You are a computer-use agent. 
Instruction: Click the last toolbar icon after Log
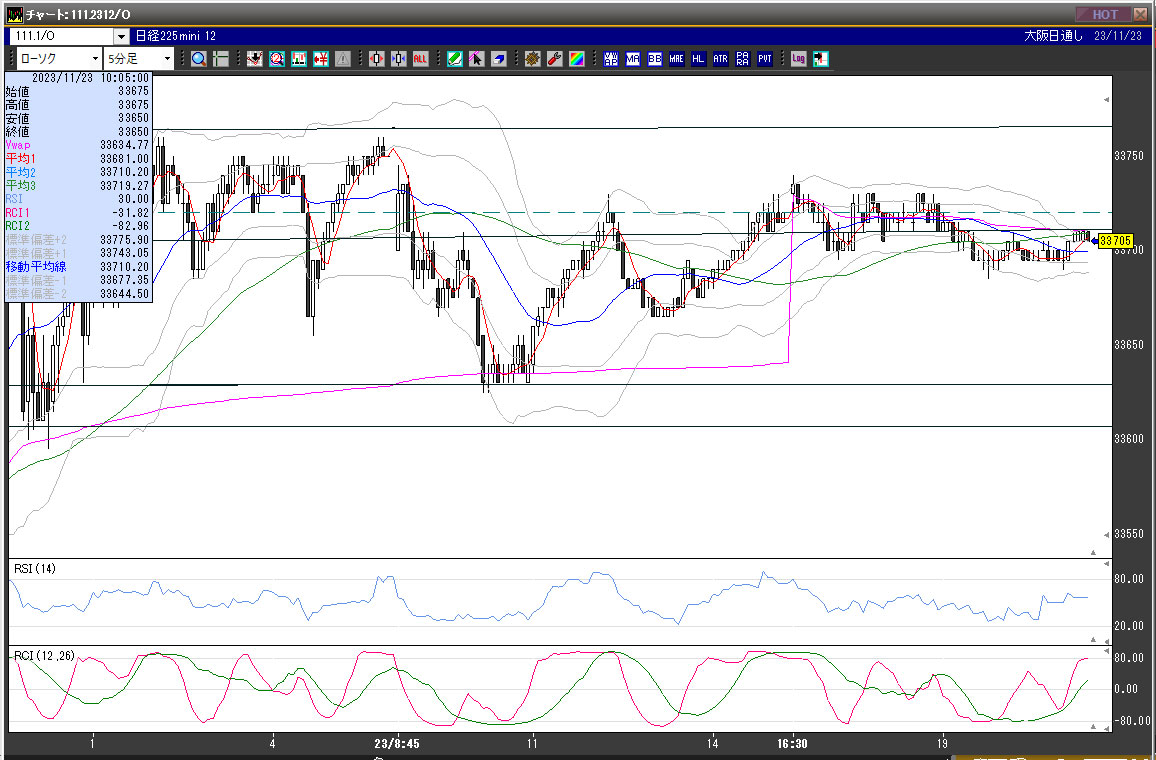coord(821,59)
